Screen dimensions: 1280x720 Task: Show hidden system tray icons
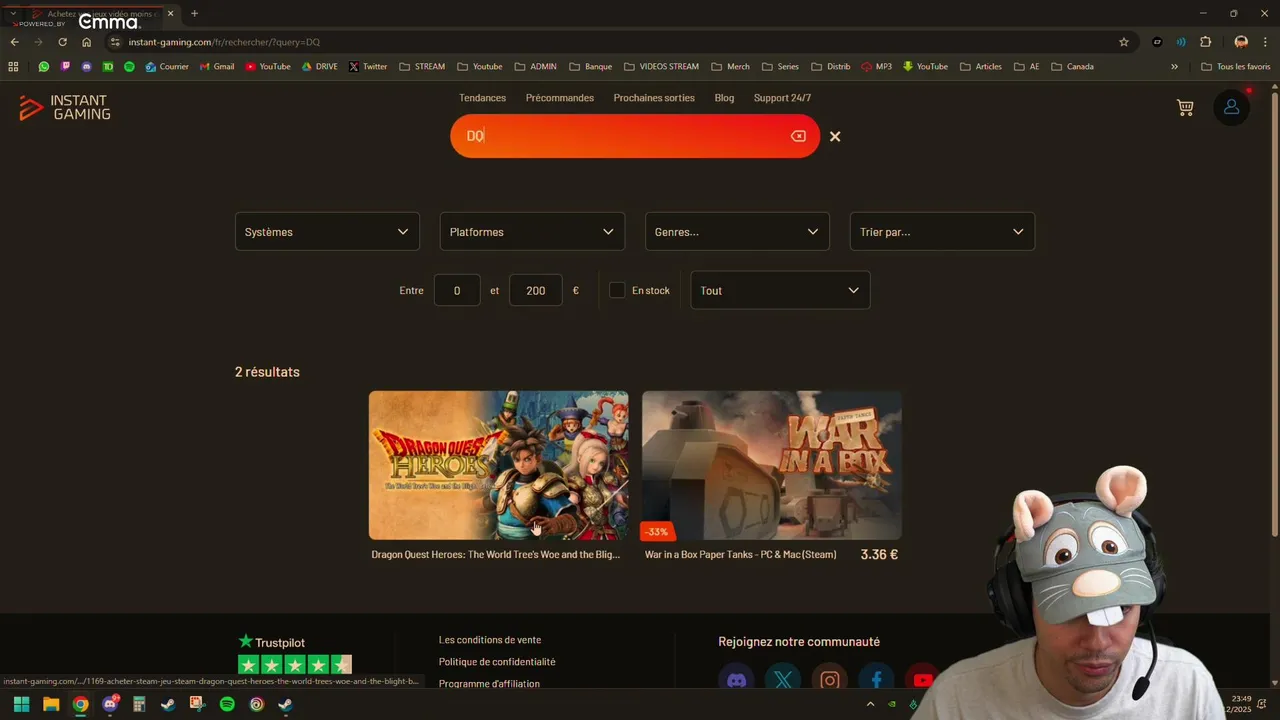[x=870, y=704]
